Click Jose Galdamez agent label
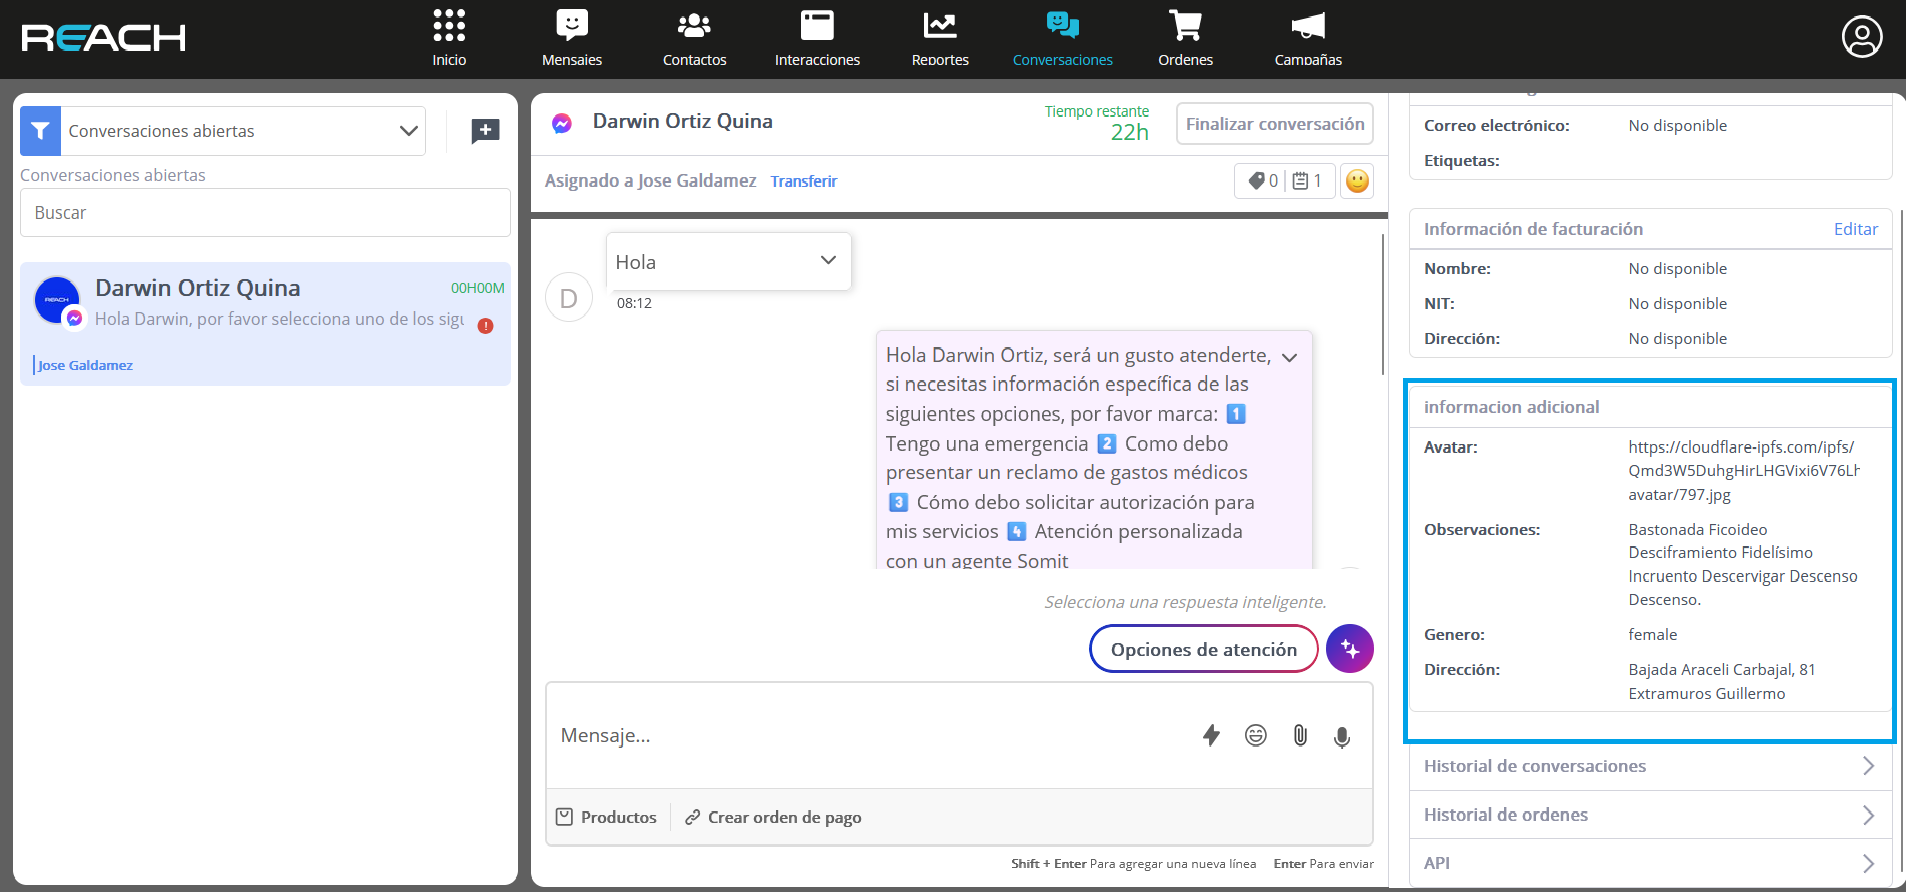Viewport: 1906px width, 892px height. 85,365
